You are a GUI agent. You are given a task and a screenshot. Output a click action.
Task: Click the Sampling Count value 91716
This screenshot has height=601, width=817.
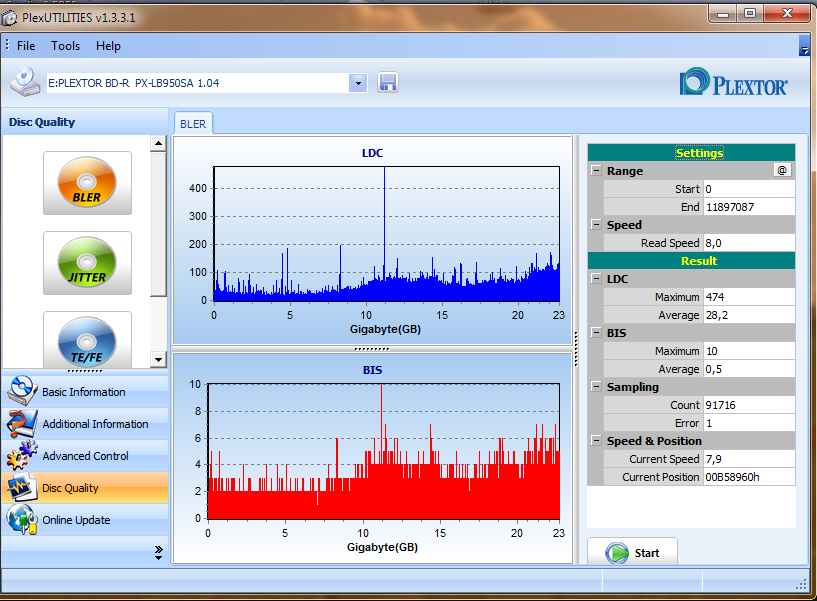(749, 405)
